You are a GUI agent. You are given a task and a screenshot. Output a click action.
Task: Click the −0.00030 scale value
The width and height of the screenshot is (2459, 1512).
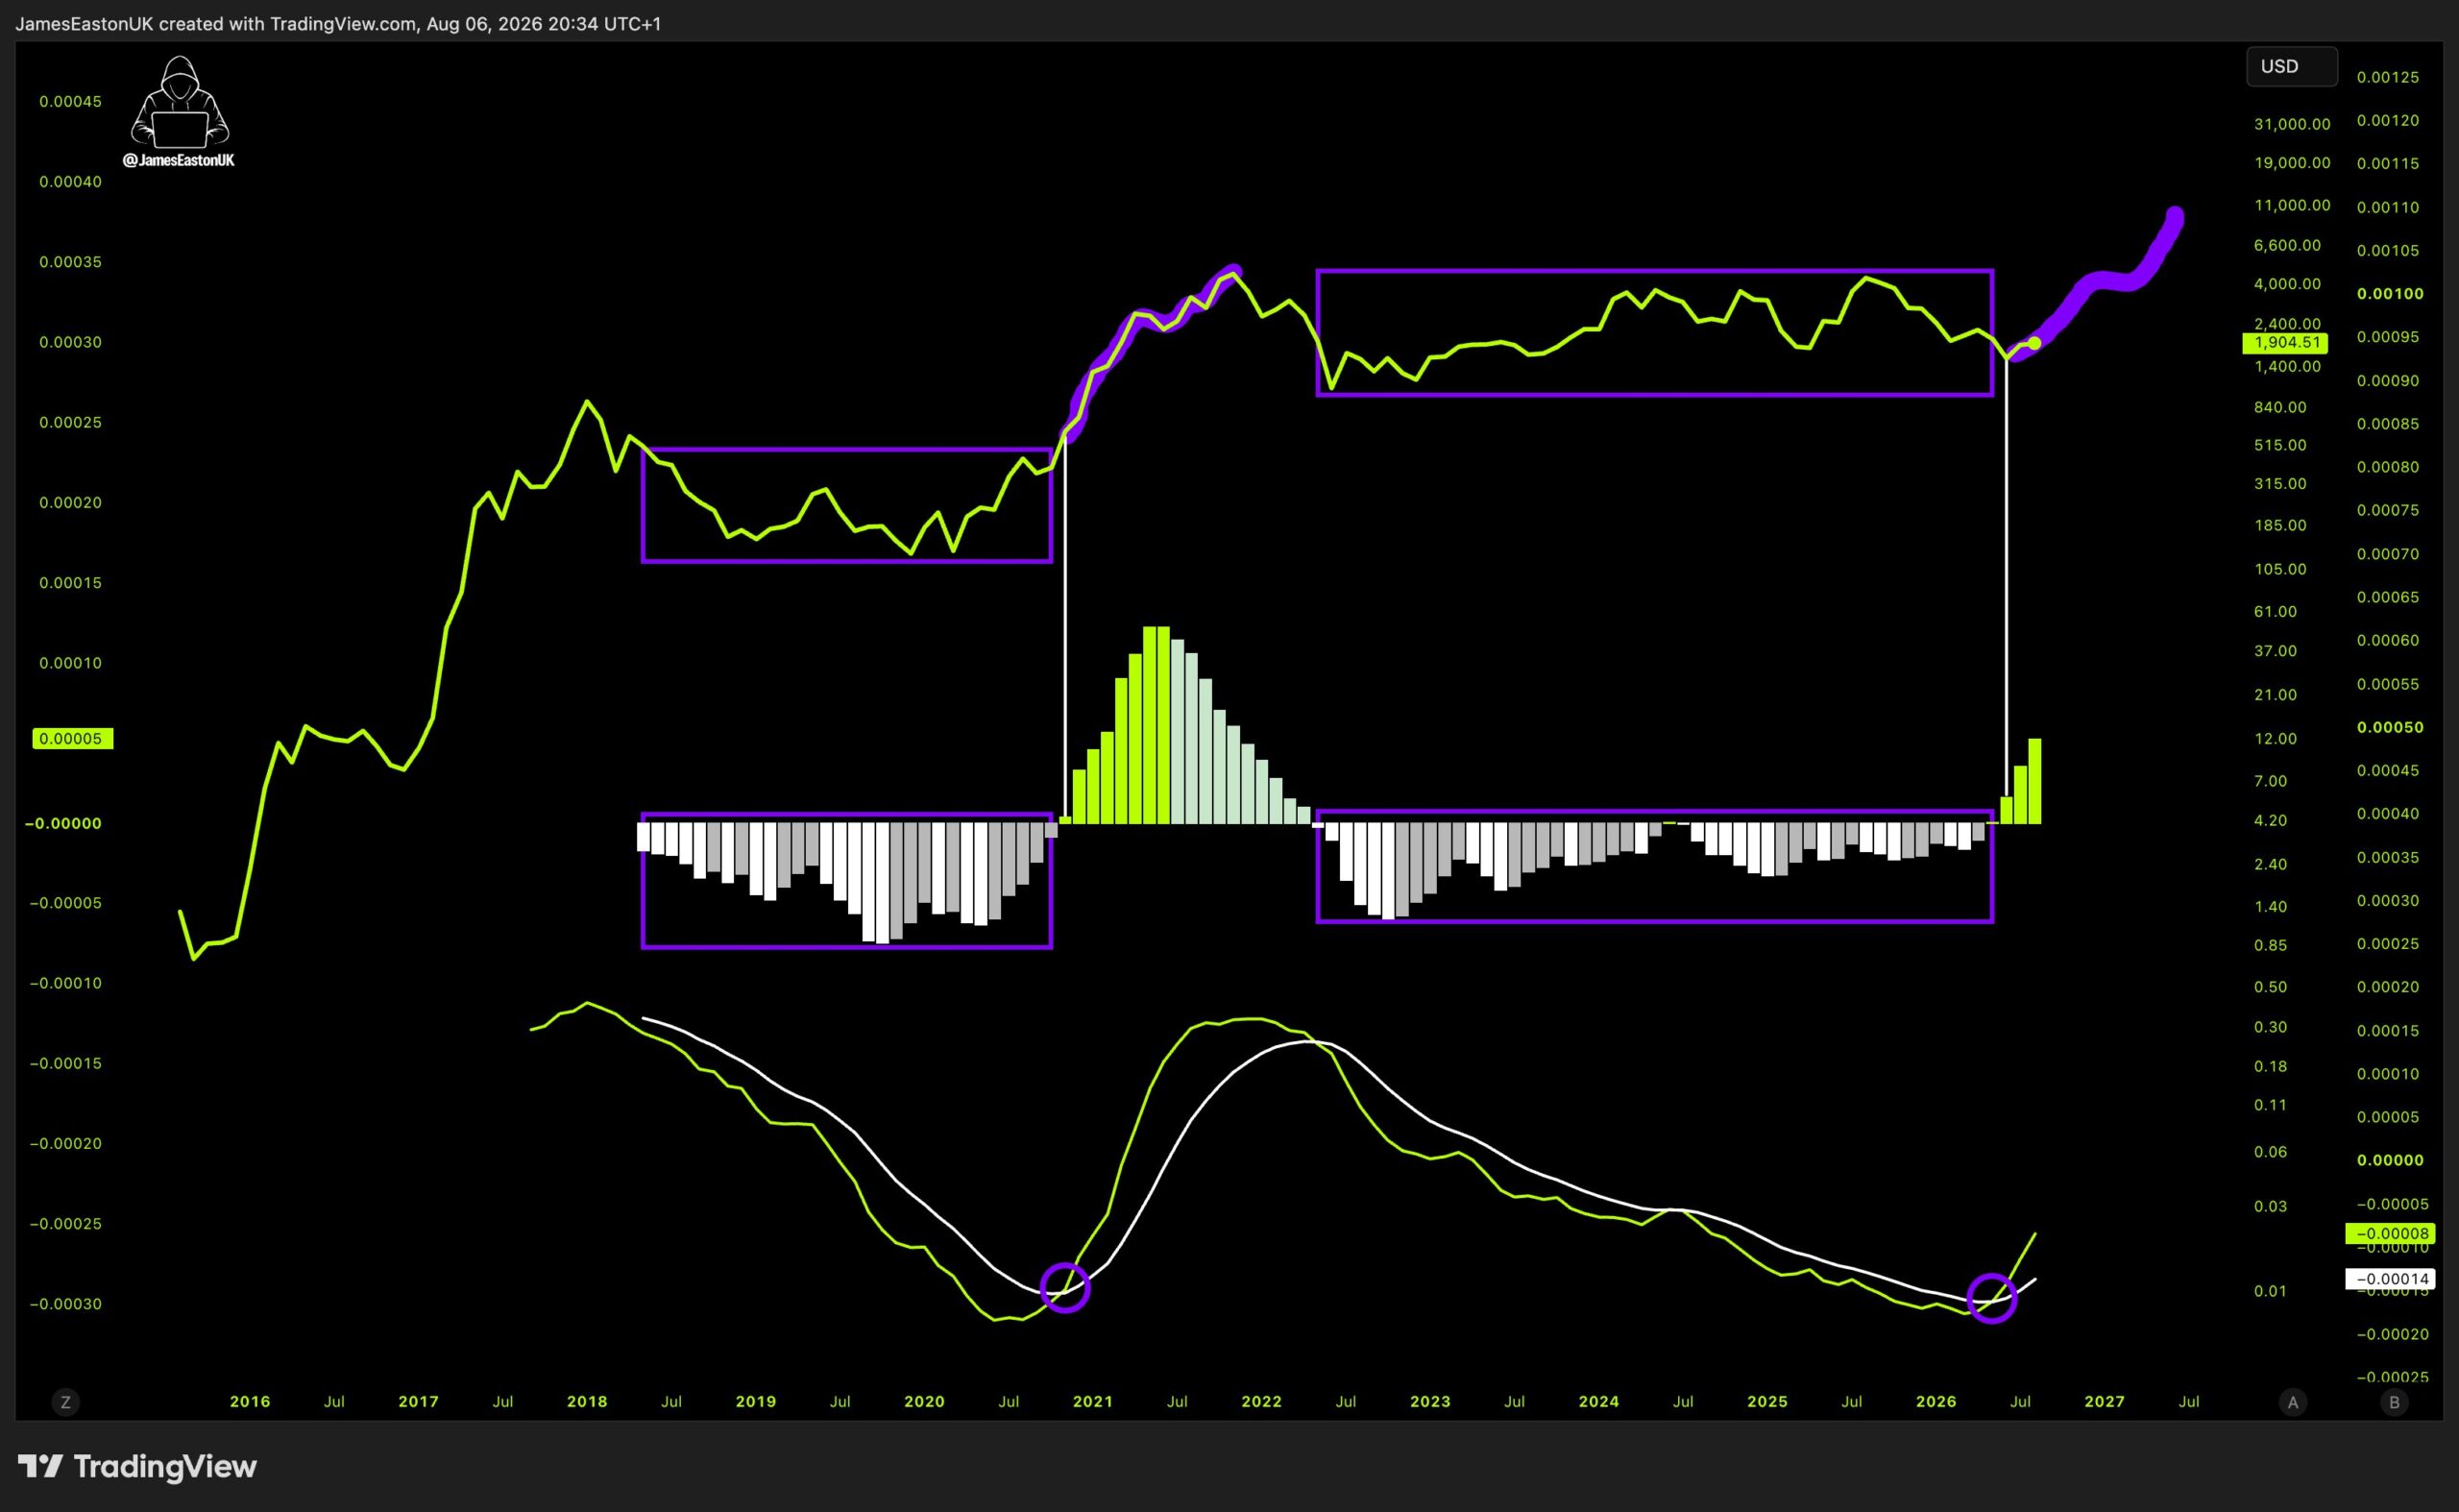coord(66,1304)
